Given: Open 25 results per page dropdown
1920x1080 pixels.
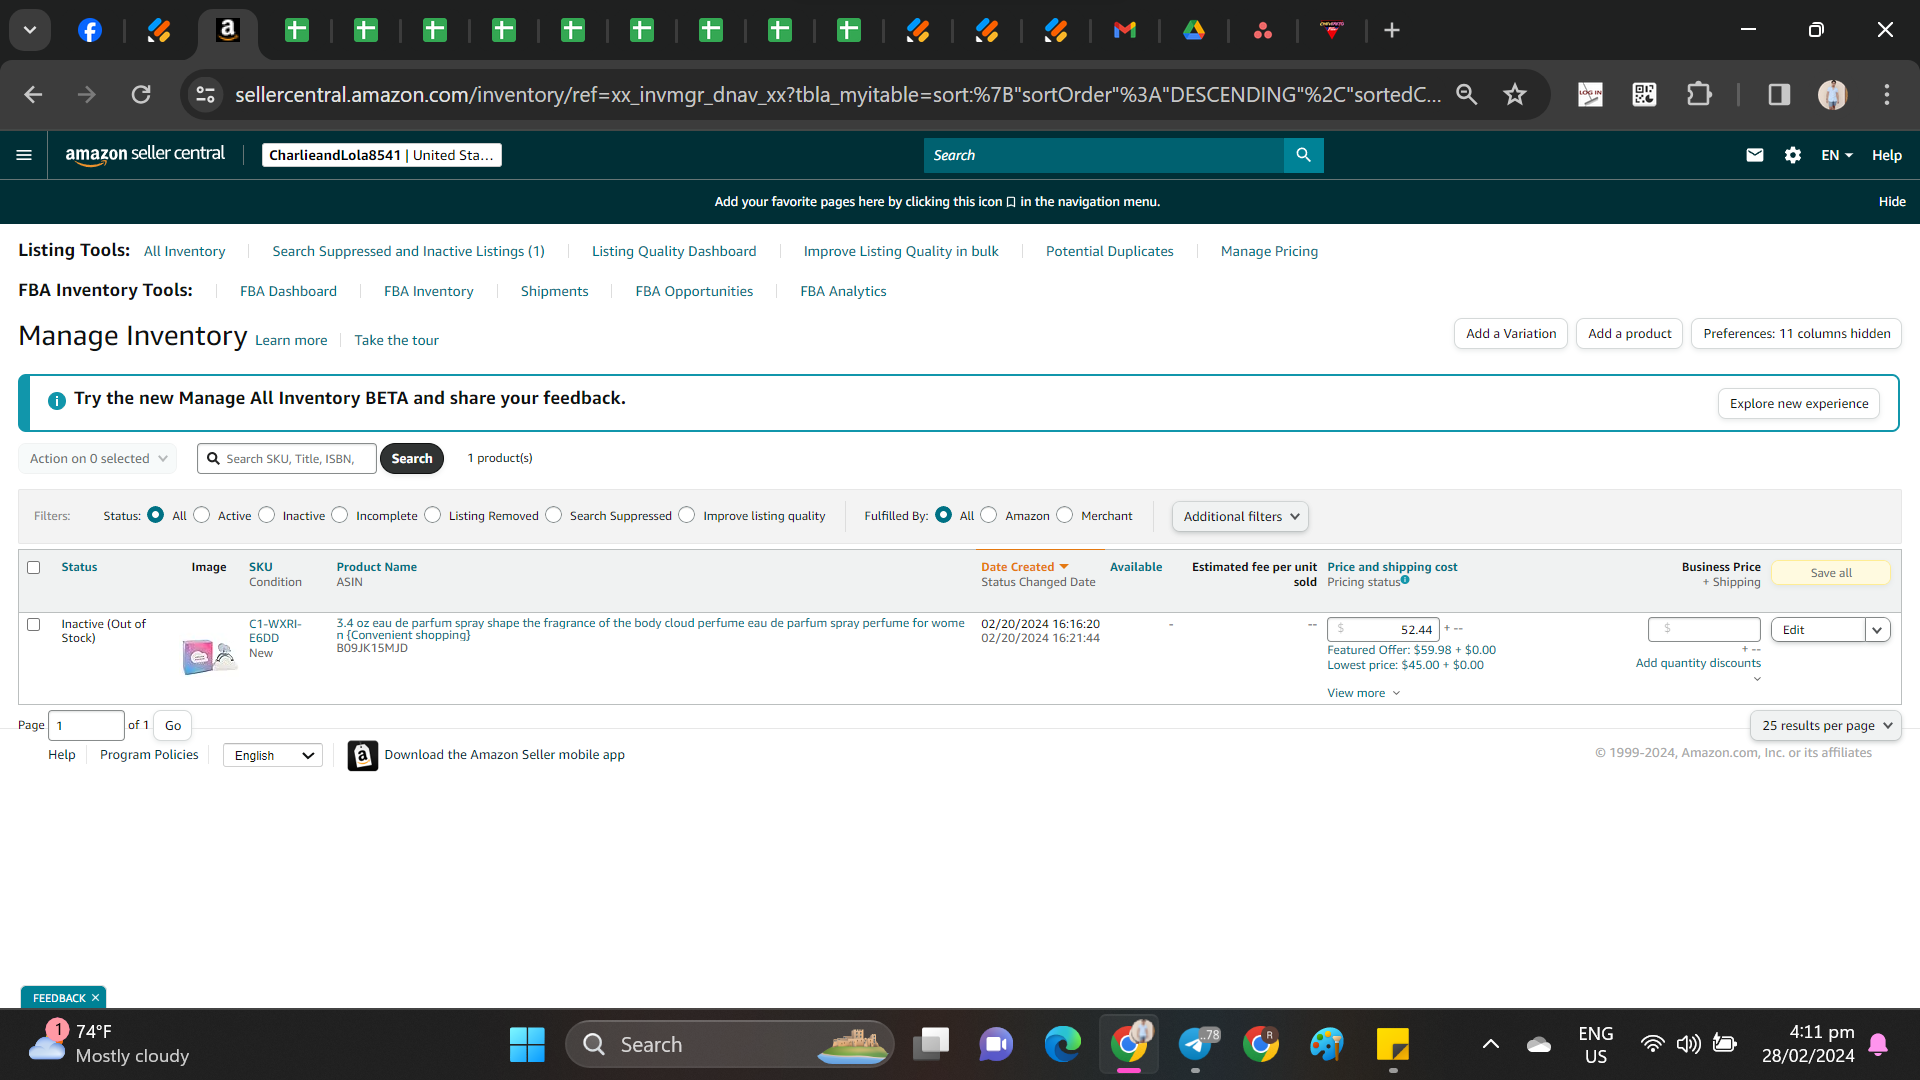Looking at the screenshot, I should click(x=1826, y=725).
